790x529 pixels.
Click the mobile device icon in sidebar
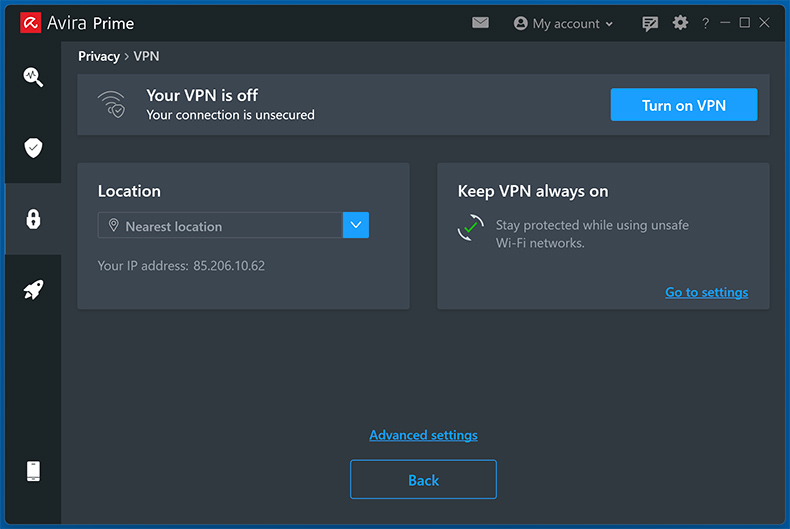[33, 471]
